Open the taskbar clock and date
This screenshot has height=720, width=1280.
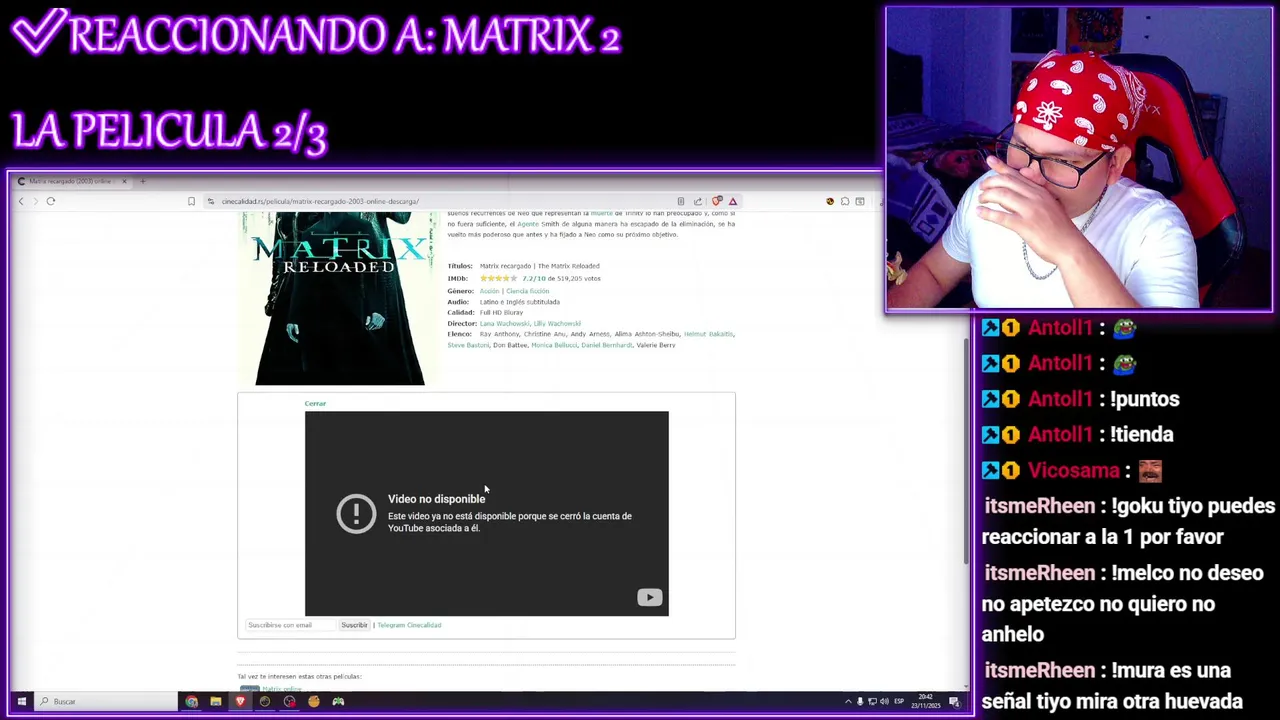(925, 702)
